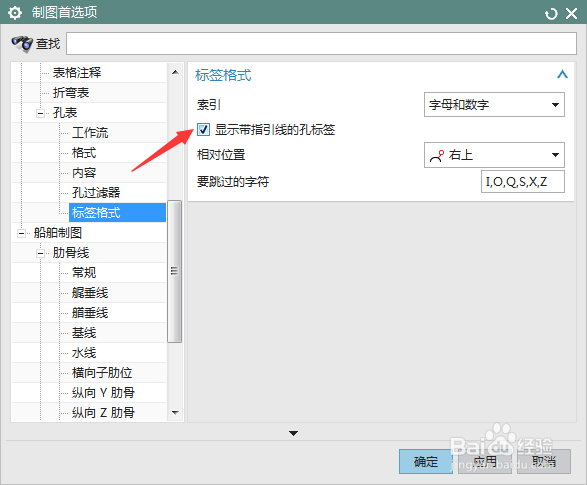
Task: Click the 标签格式 section heading
Action: [x=223, y=75]
